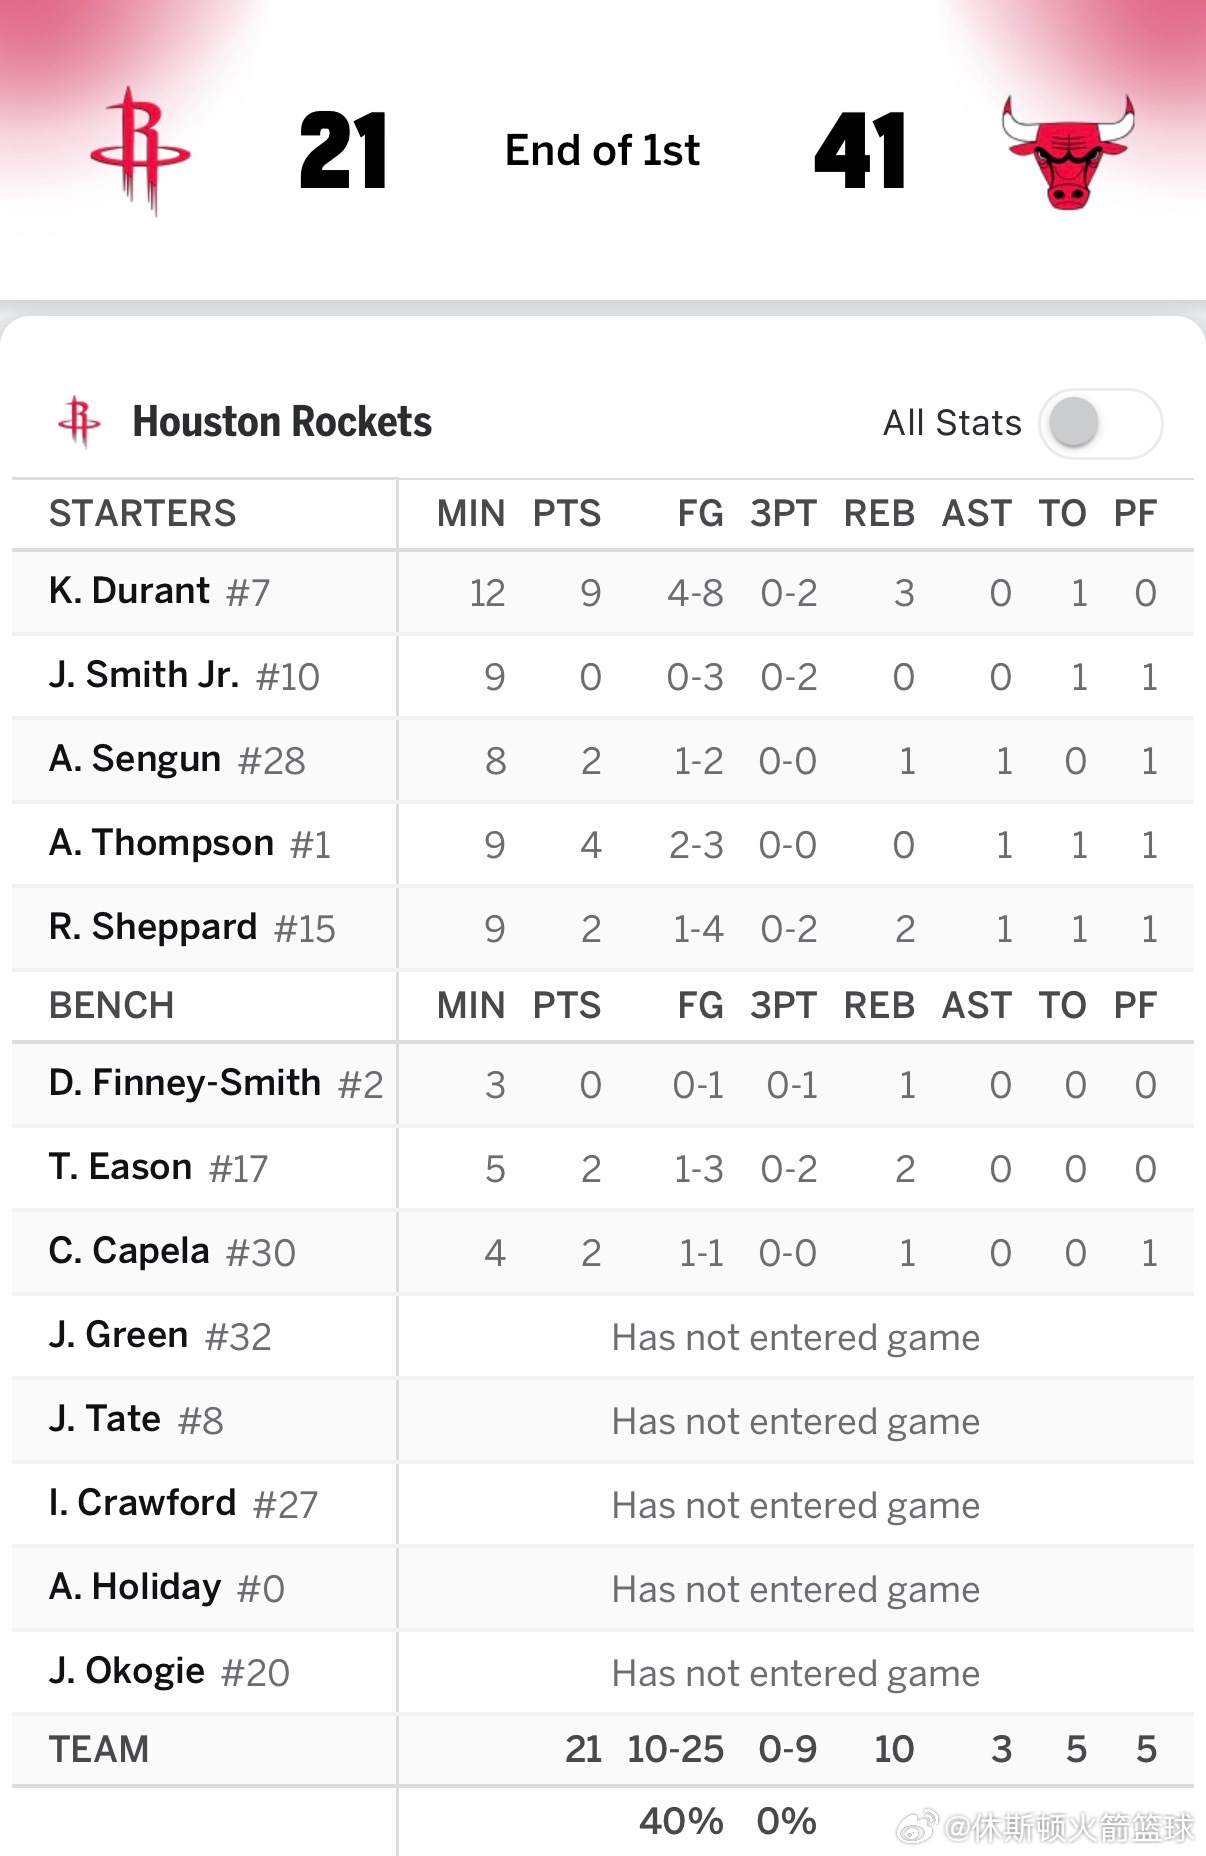Tap the End of 1st game status
Image resolution: width=1206 pixels, height=1856 pixels.
(x=602, y=150)
